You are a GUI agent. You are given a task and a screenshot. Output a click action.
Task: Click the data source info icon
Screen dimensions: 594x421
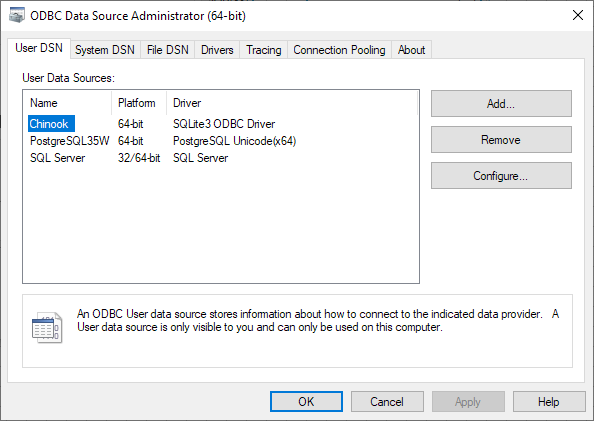tap(47, 327)
